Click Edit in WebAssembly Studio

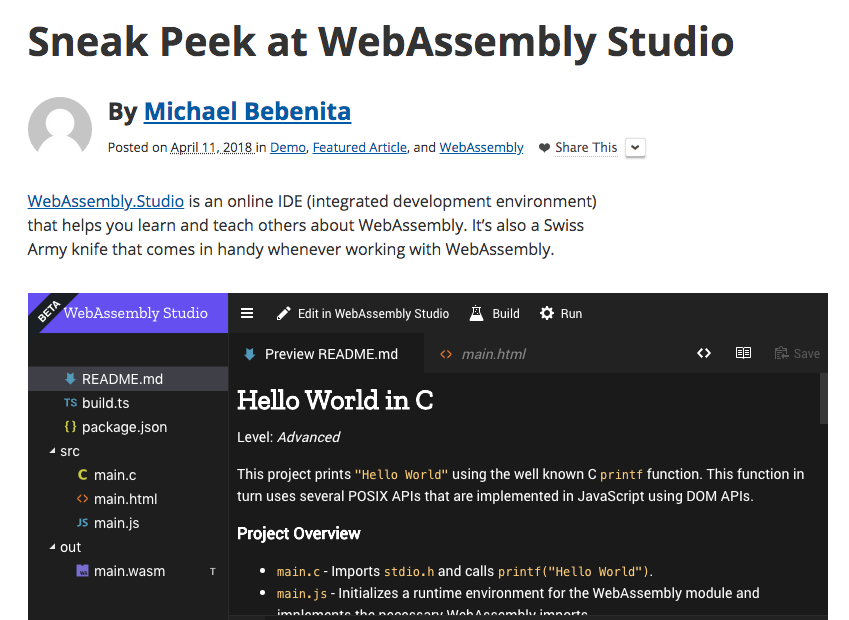374,314
